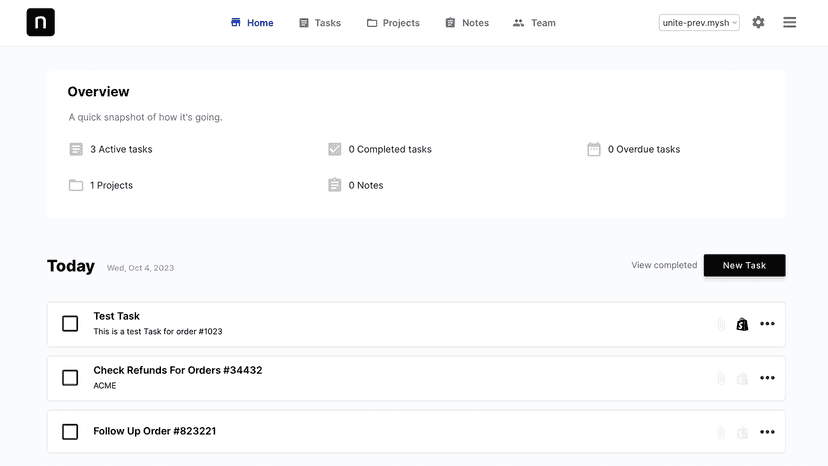The height and width of the screenshot is (466, 828).
Task: Open the unite-prev.mysh store dropdown
Action: (699, 23)
